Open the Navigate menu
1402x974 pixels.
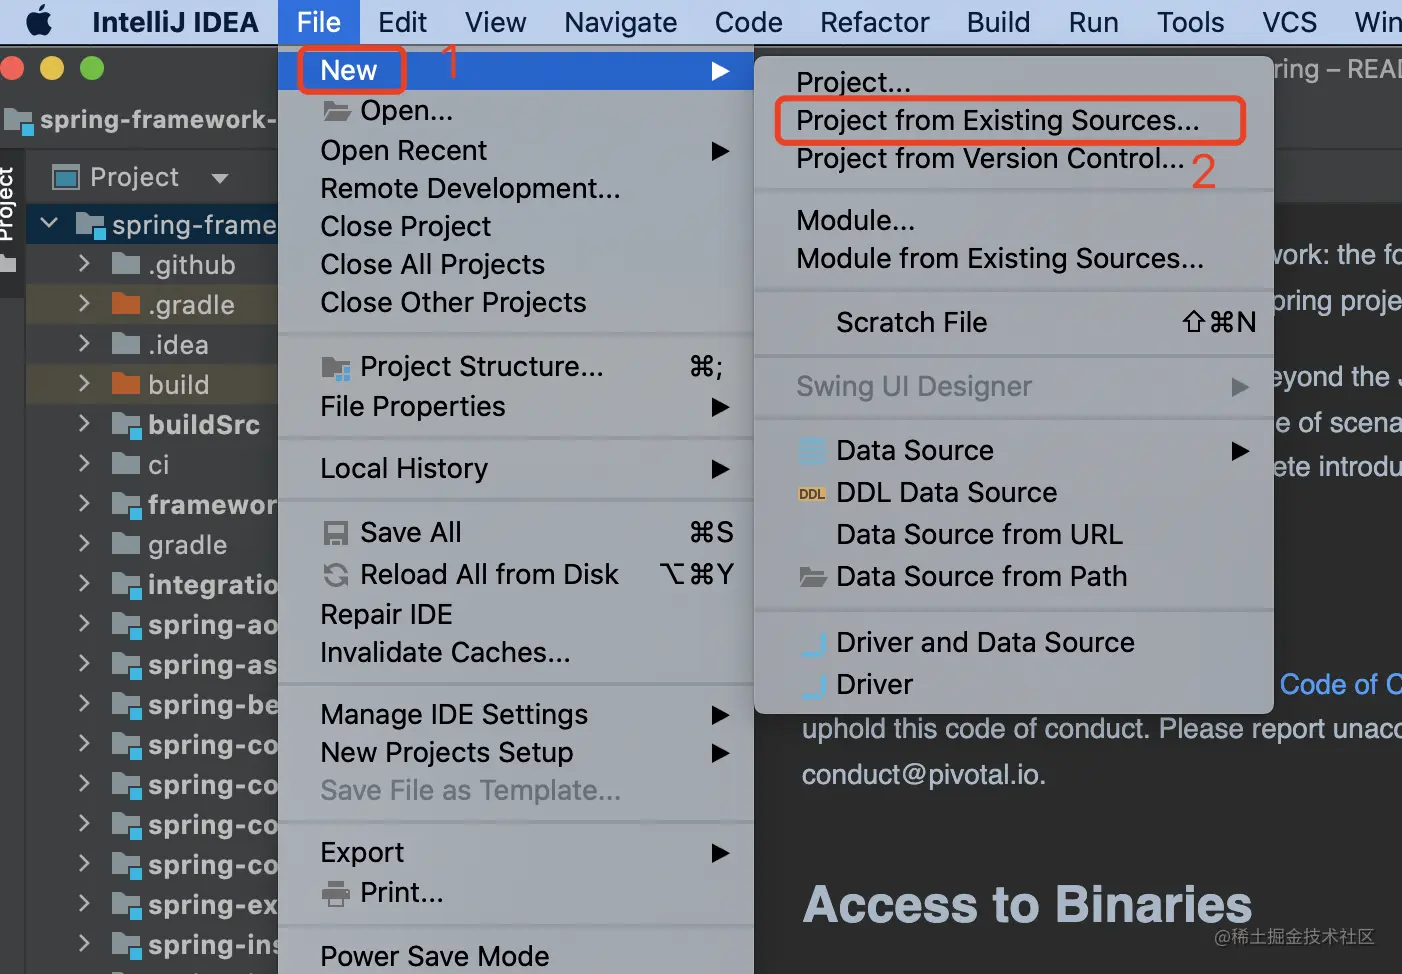(x=620, y=22)
